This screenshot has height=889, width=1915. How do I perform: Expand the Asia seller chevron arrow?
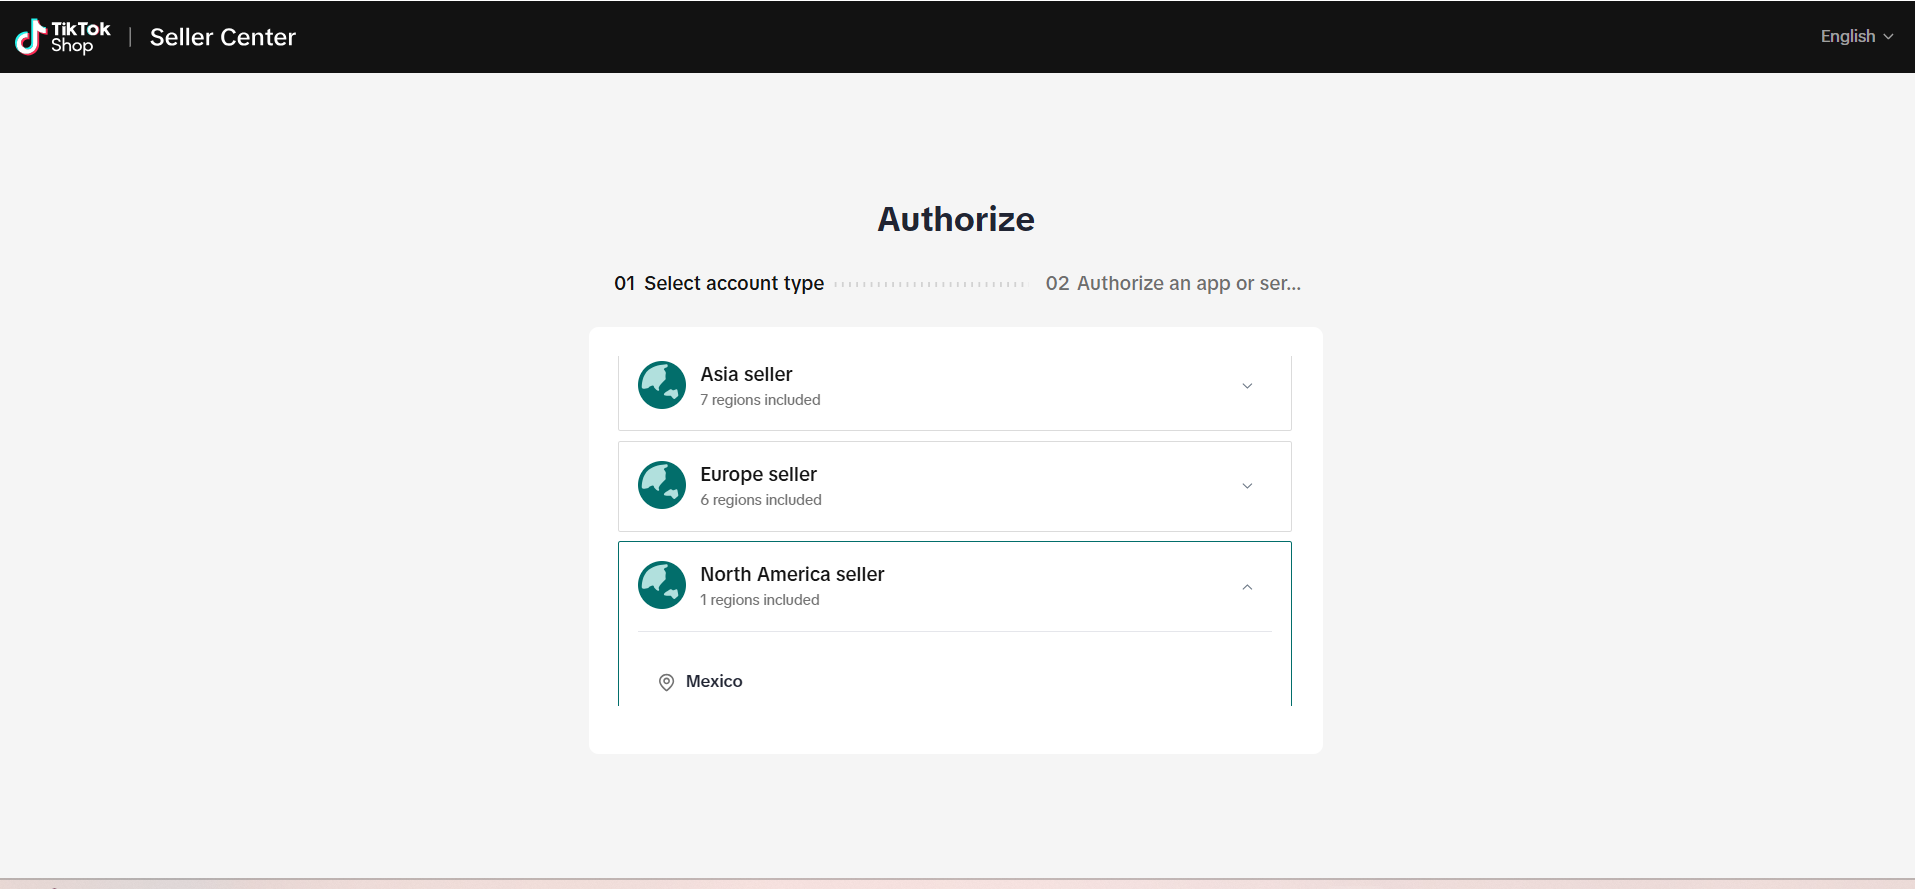click(1247, 386)
